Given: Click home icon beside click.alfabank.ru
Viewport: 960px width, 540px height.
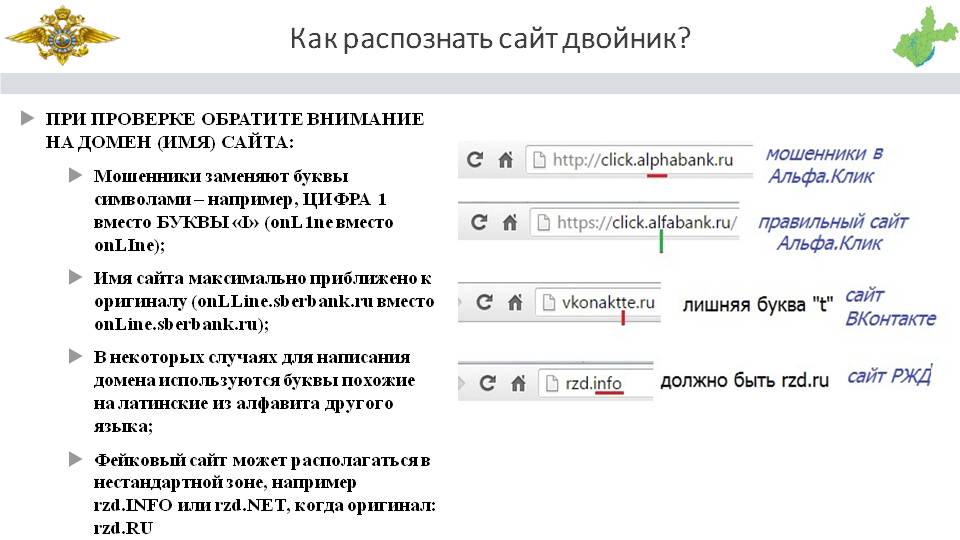Looking at the screenshot, I should [509, 222].
